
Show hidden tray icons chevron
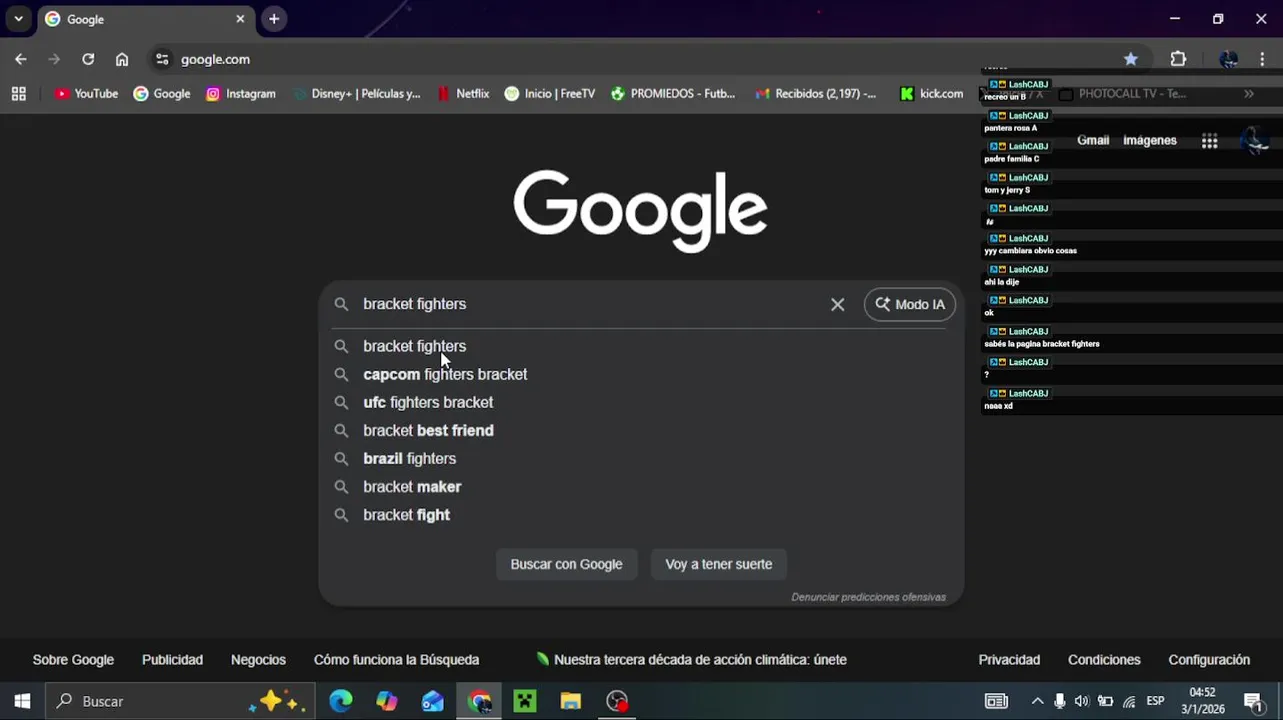(x=1037, y=701)
